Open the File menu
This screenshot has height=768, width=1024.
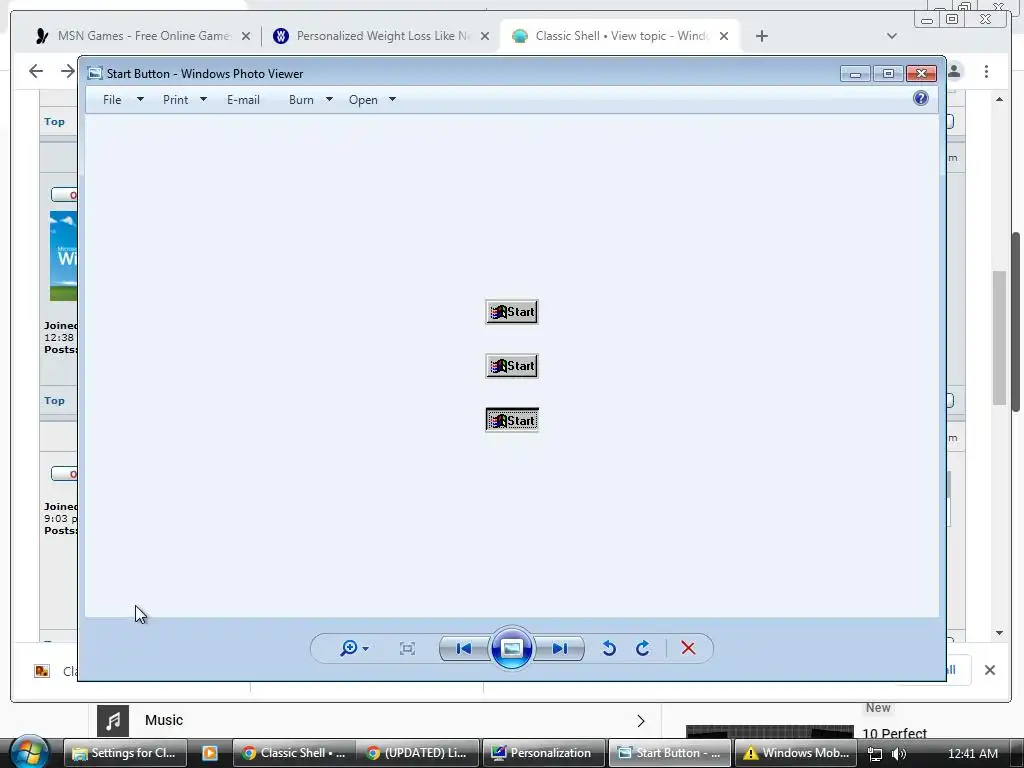112,99
